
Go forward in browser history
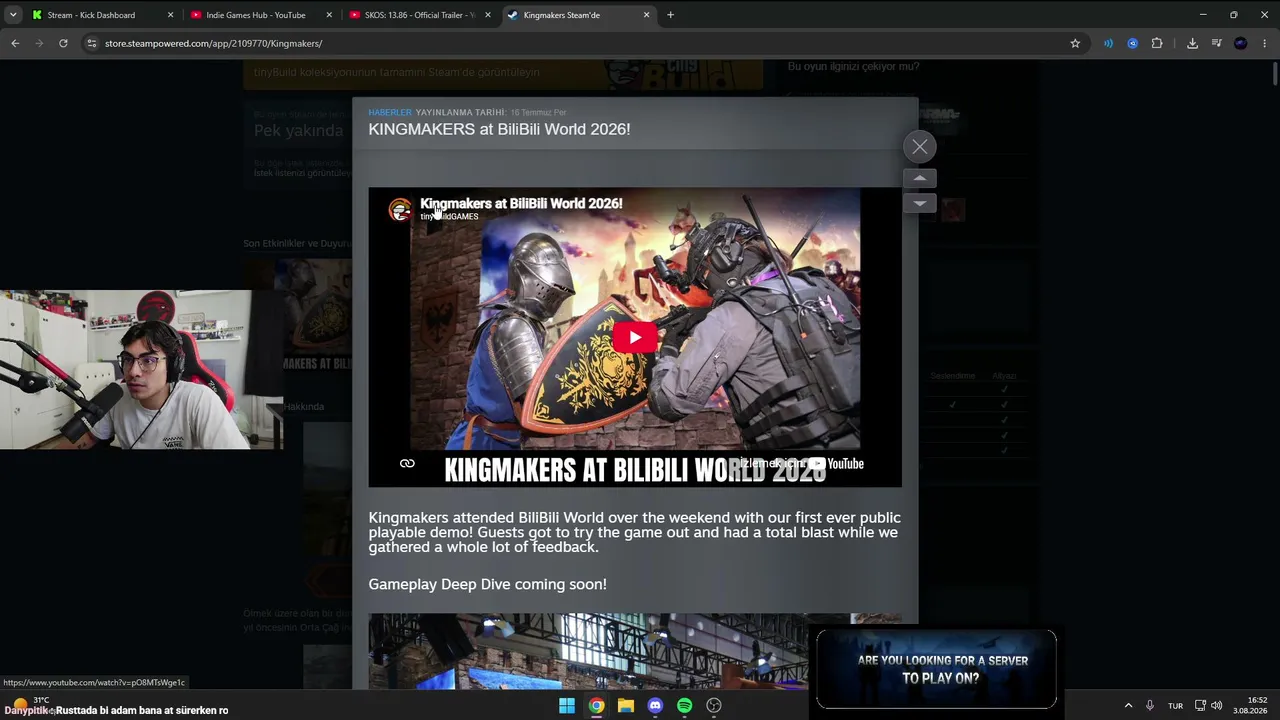[39, 43]
